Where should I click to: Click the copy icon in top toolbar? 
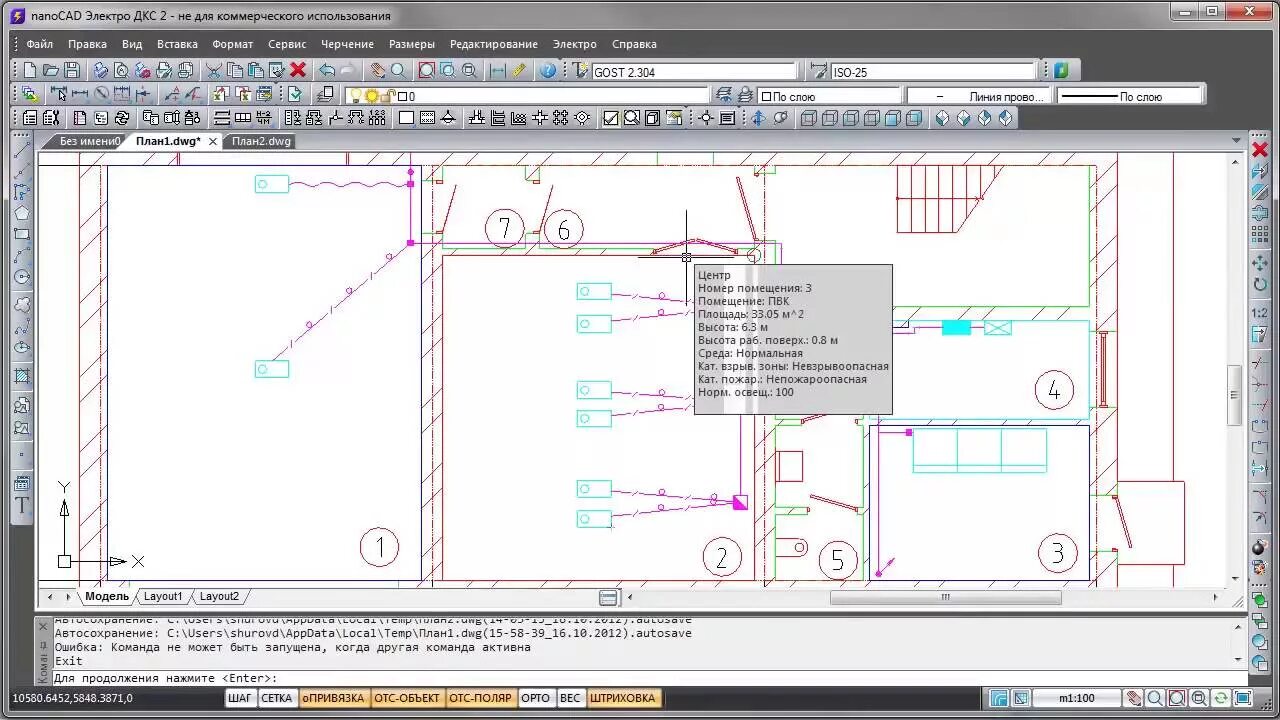point(235,71)
